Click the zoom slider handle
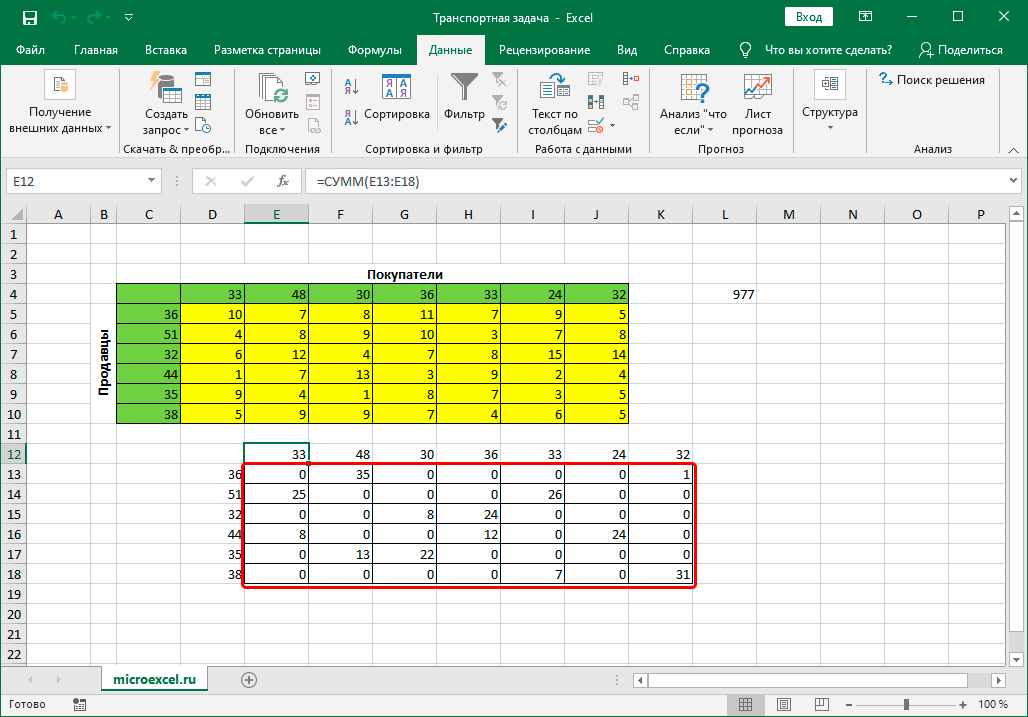Viewport: 1028px width, 717px height. (x=906, y=705)
